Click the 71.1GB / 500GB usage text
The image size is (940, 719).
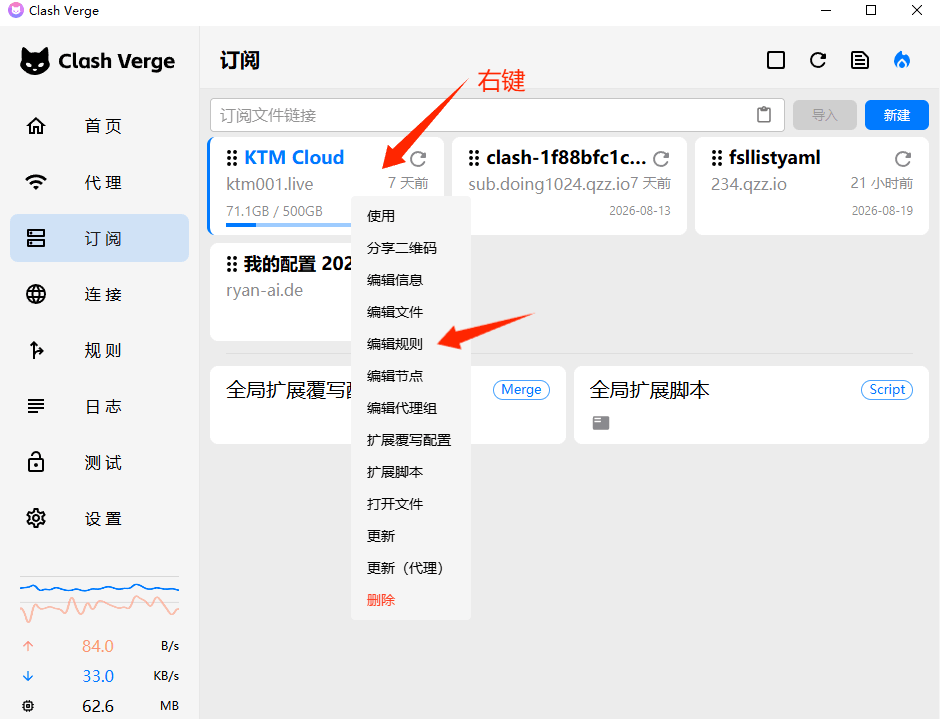274,211
